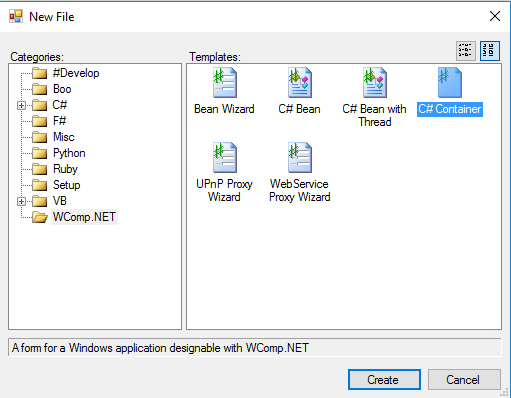Image resolution: width=511 pixels, height=398 pixels.
Task: Switch templates to small icons list view
Action: (466, 51)
